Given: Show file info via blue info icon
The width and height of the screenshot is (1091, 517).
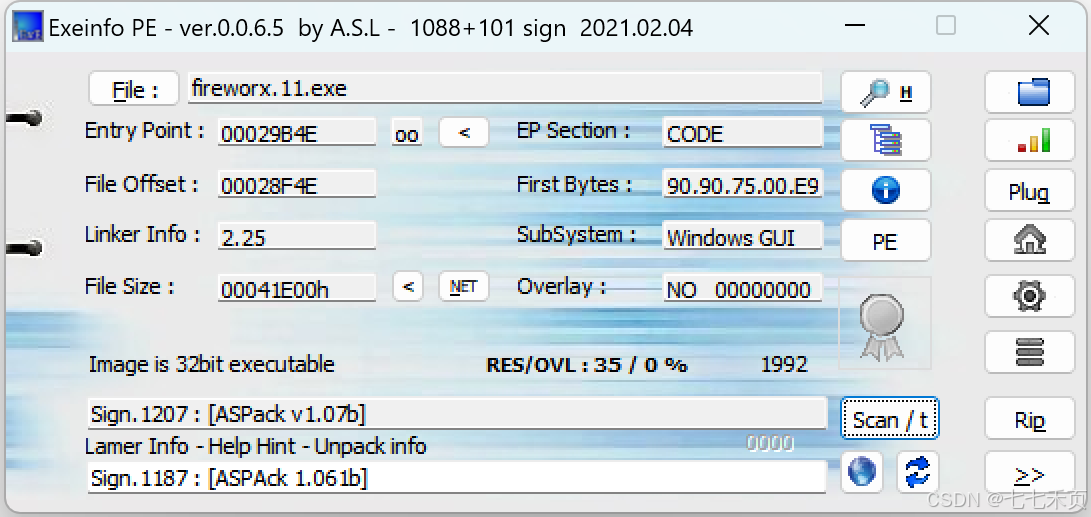Looking at the screenshot, I should (886, 189).
